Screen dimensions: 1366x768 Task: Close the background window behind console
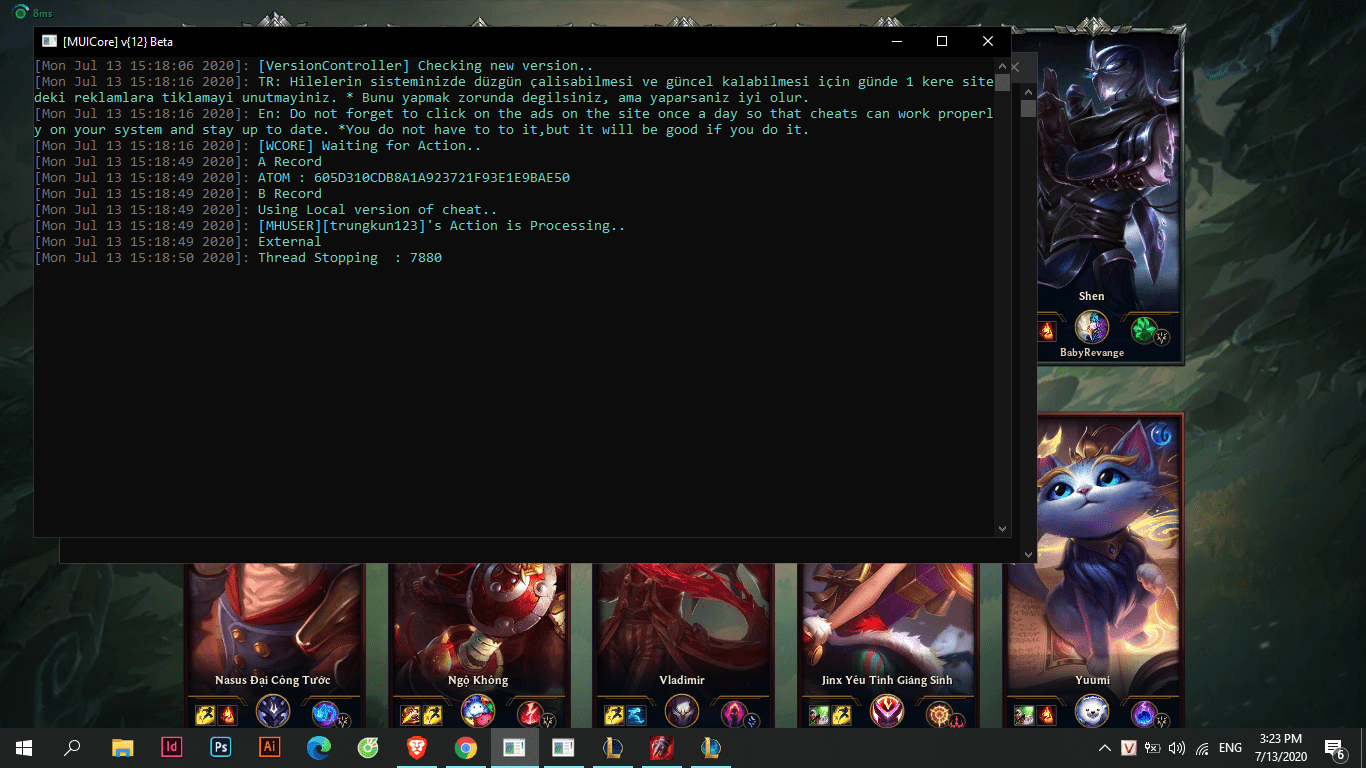tap(1016, 68)
